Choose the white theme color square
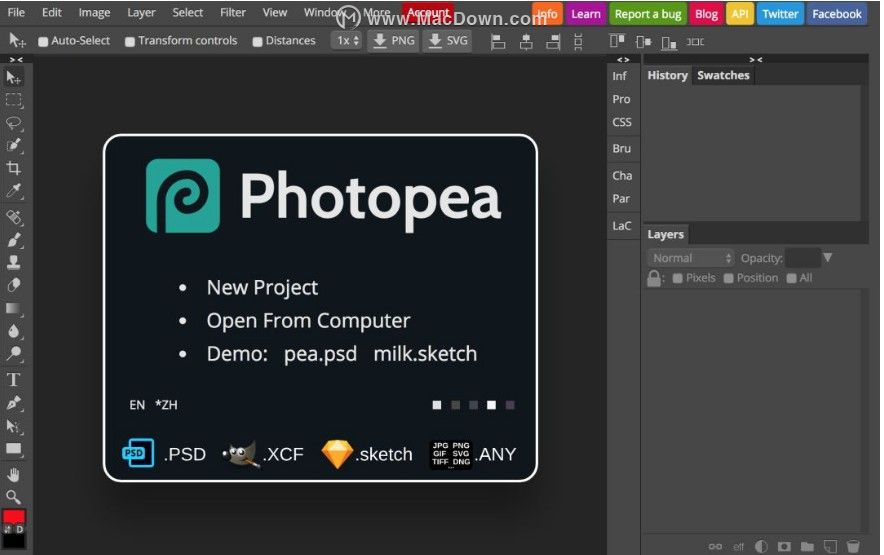Screen dimensions: 884x555 (x=492, y=405)
